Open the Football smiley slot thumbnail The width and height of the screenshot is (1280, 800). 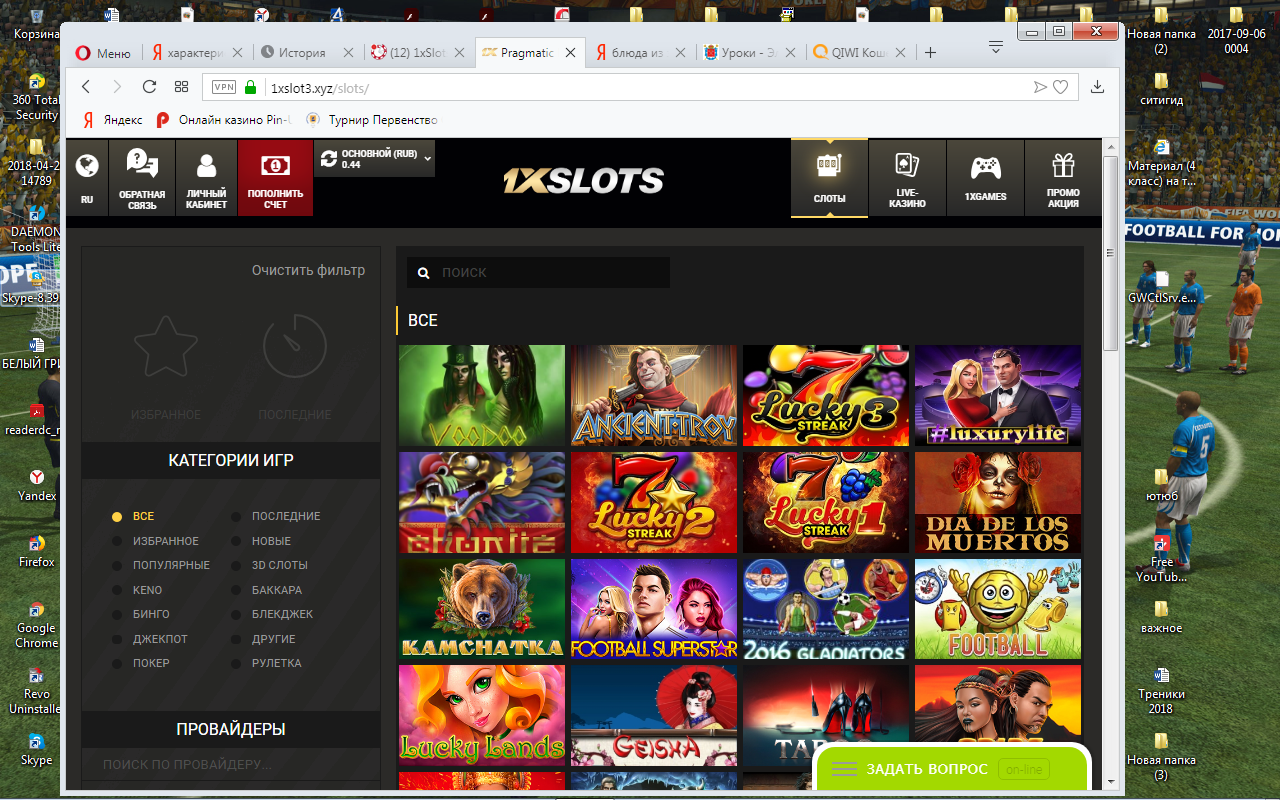tap(998, 609)
